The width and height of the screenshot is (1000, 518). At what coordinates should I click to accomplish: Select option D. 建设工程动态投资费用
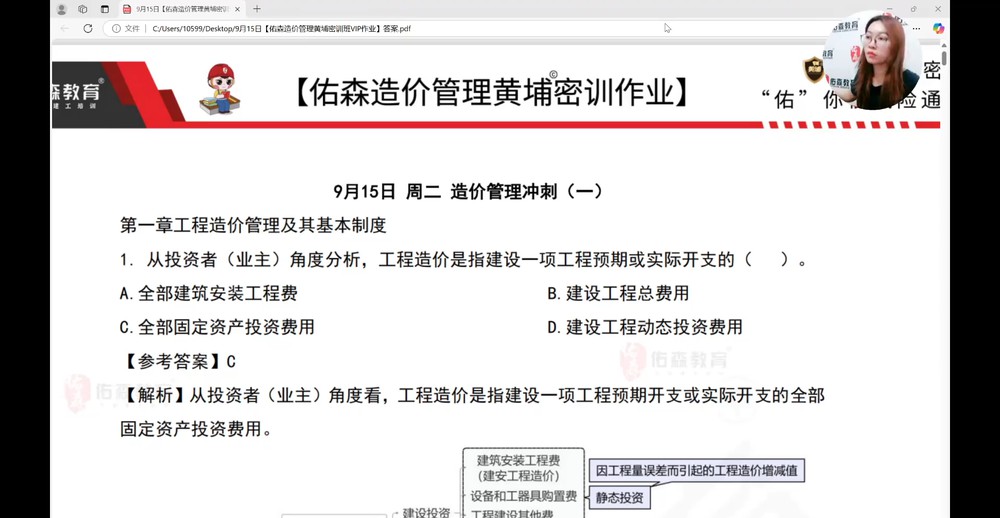pyautogui.click(x=645, y=327)
